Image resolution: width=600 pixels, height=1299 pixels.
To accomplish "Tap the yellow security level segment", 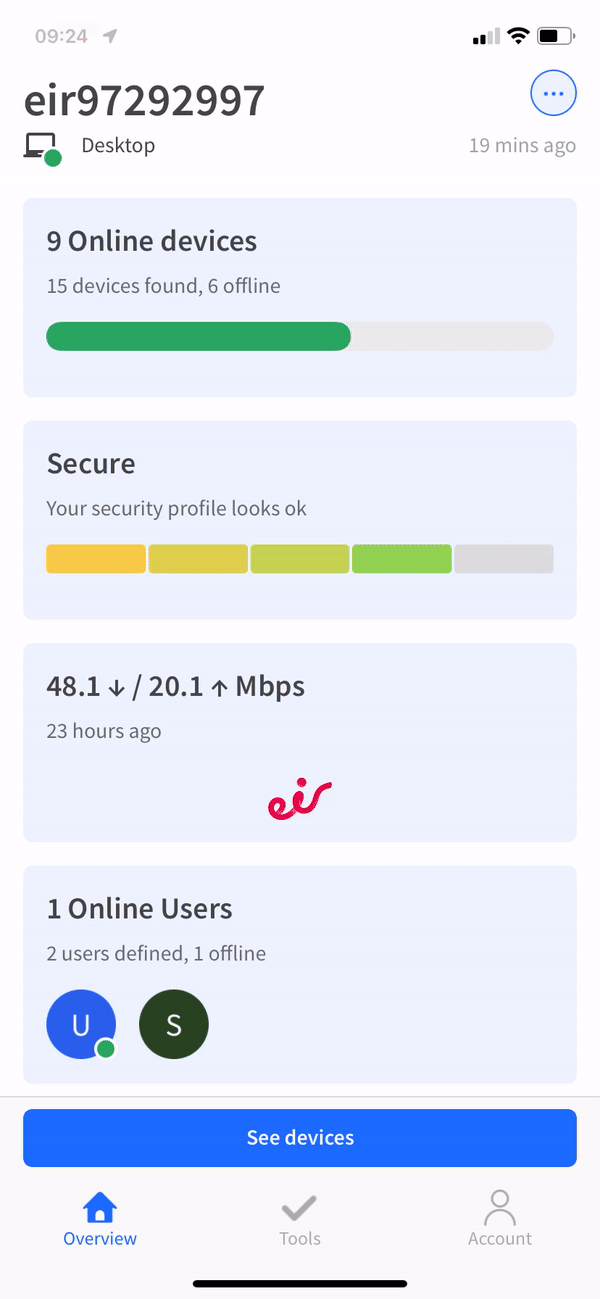I will [x=96, y=559].
